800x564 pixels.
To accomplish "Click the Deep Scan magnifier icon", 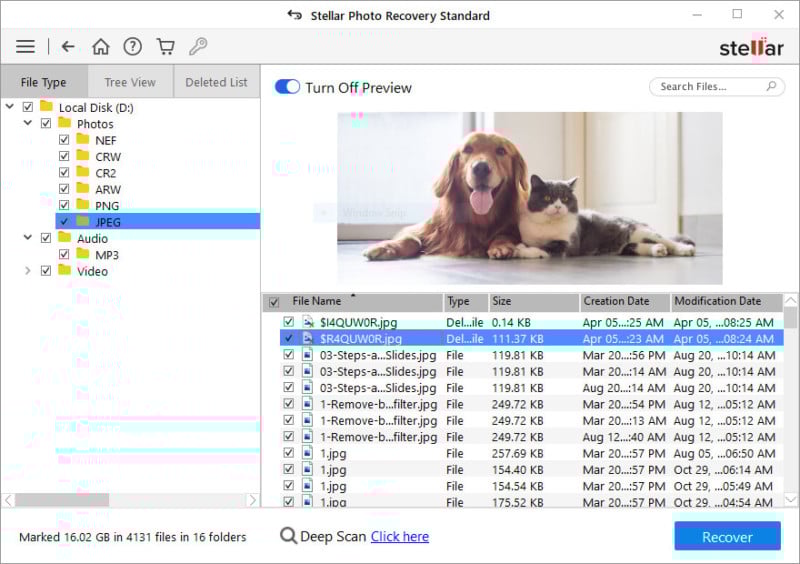I will click(288, 537).
